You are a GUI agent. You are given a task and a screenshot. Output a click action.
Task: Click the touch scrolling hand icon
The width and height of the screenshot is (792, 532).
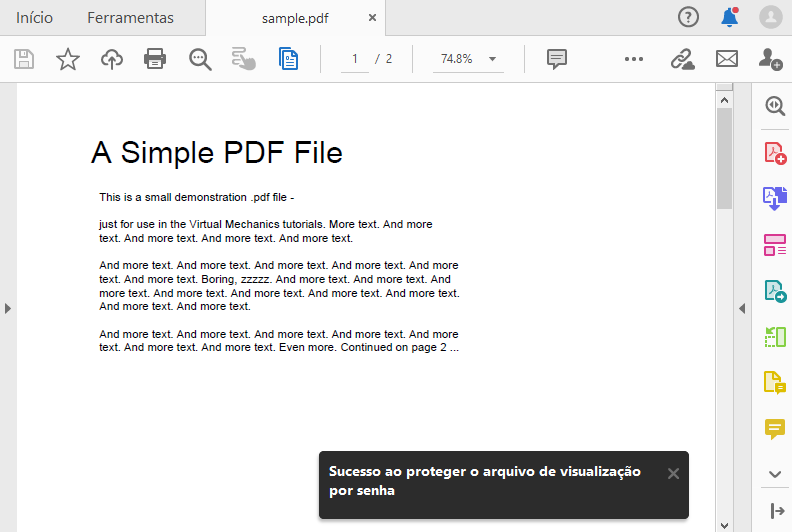tap(244, 59)
